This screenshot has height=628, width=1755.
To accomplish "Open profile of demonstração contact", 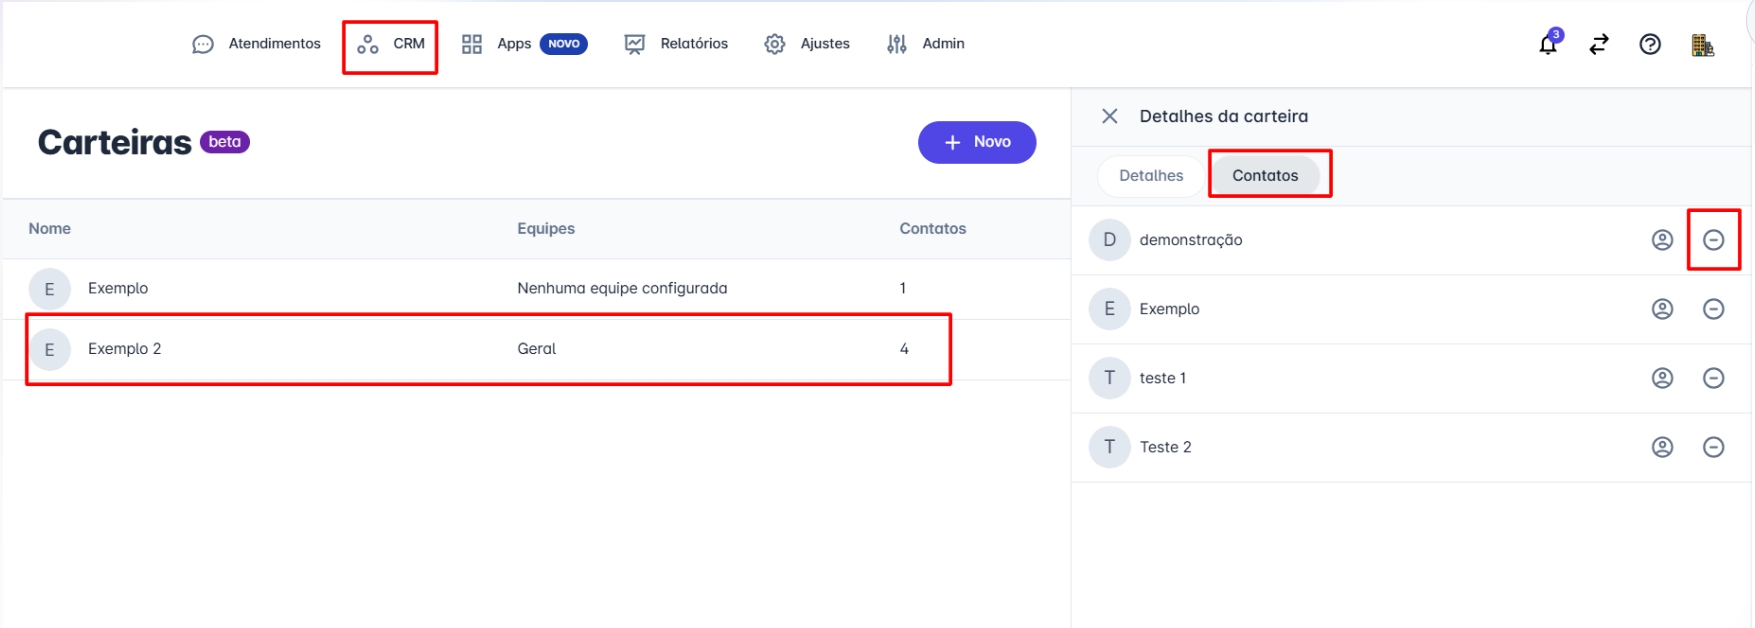I will tap(1662, 240).
